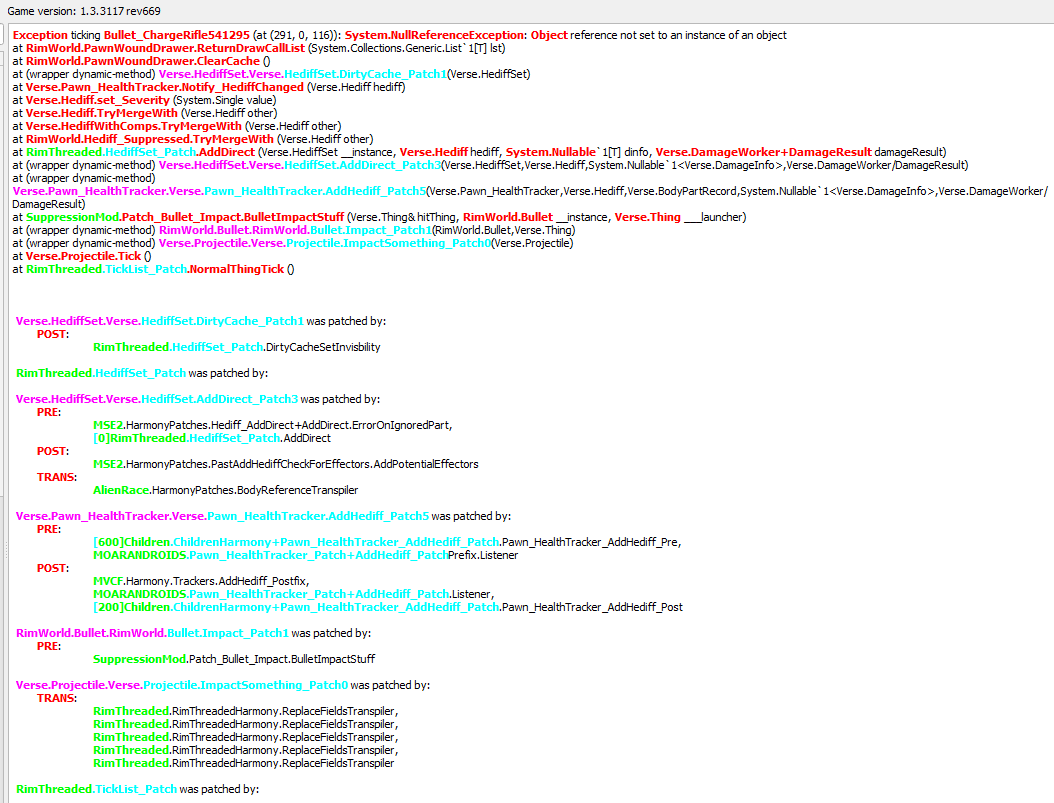The width and height of the screenshot is (1054, 803).
Task: Click the 'Bullet.Impact_Patch1 was patched by:' heading
Action: coord(194,633)
